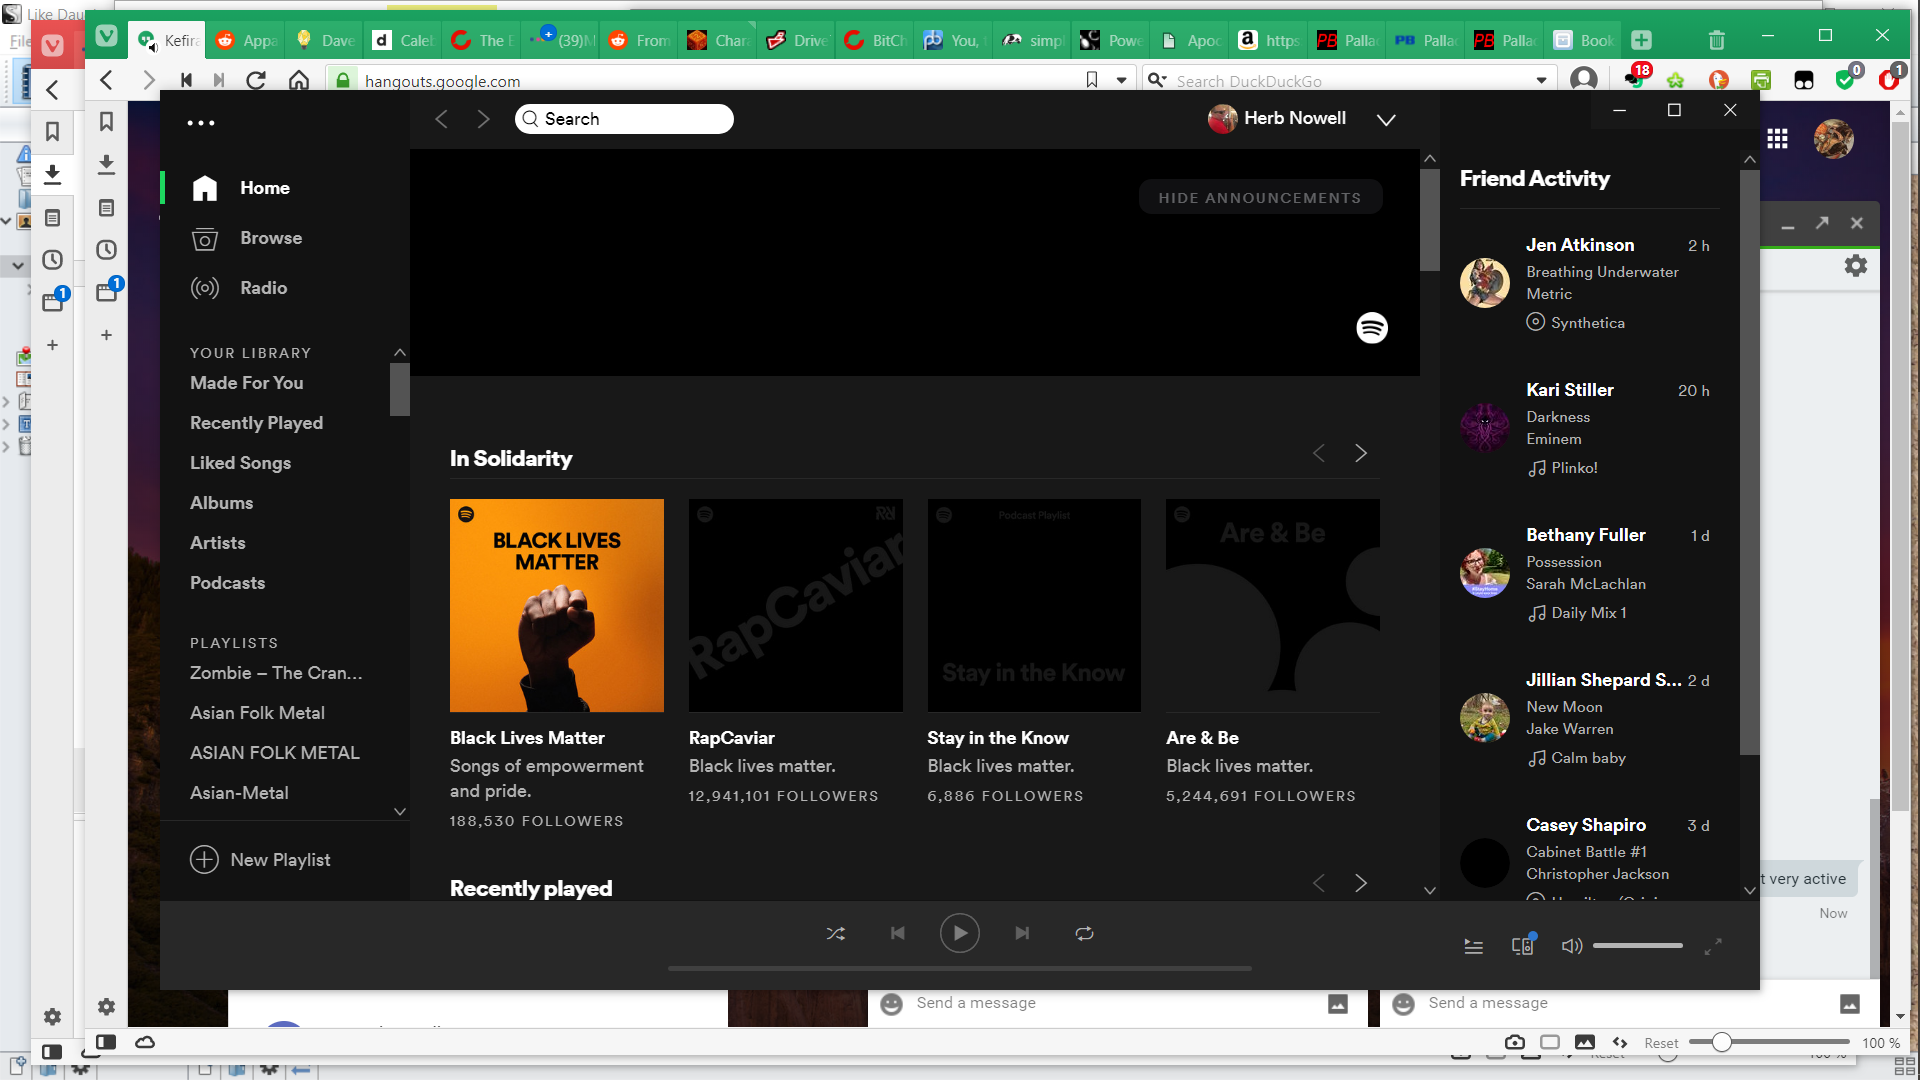The image size is (1920, 1080).
Task: Open the Asian Folk Metal playlist
Action: (257, 713)
